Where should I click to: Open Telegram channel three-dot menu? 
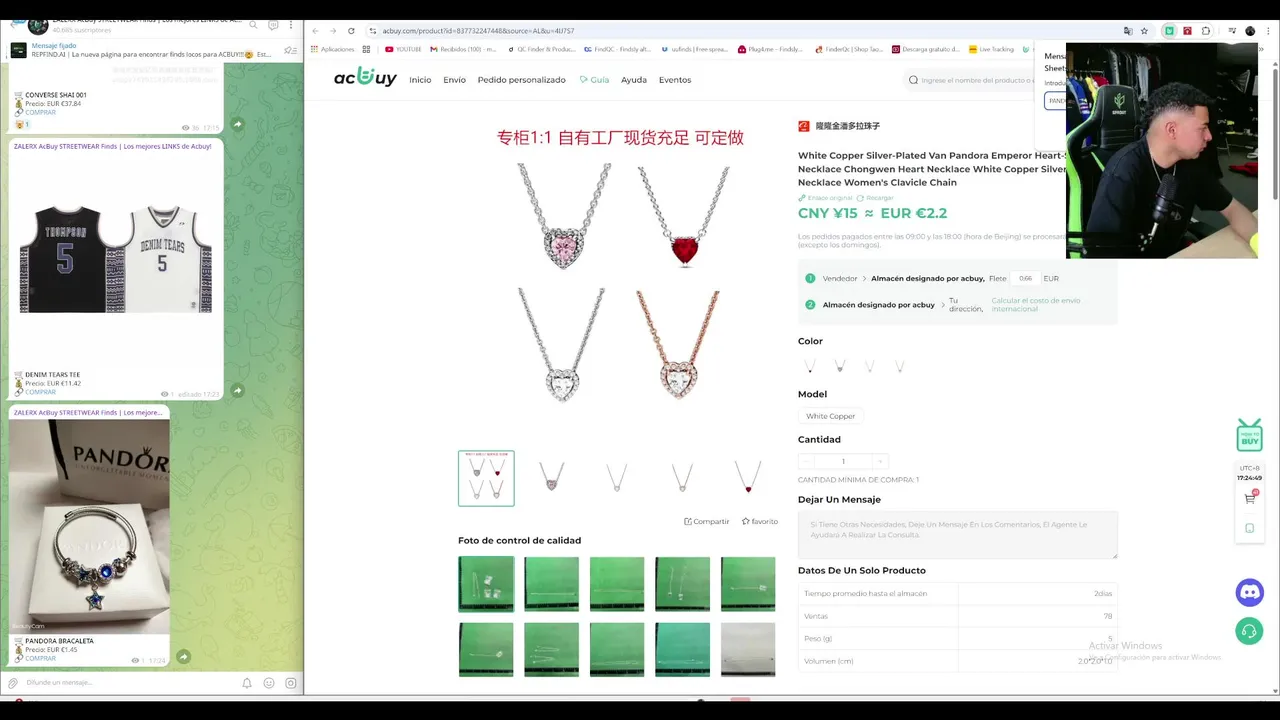(x=293, y=25)
